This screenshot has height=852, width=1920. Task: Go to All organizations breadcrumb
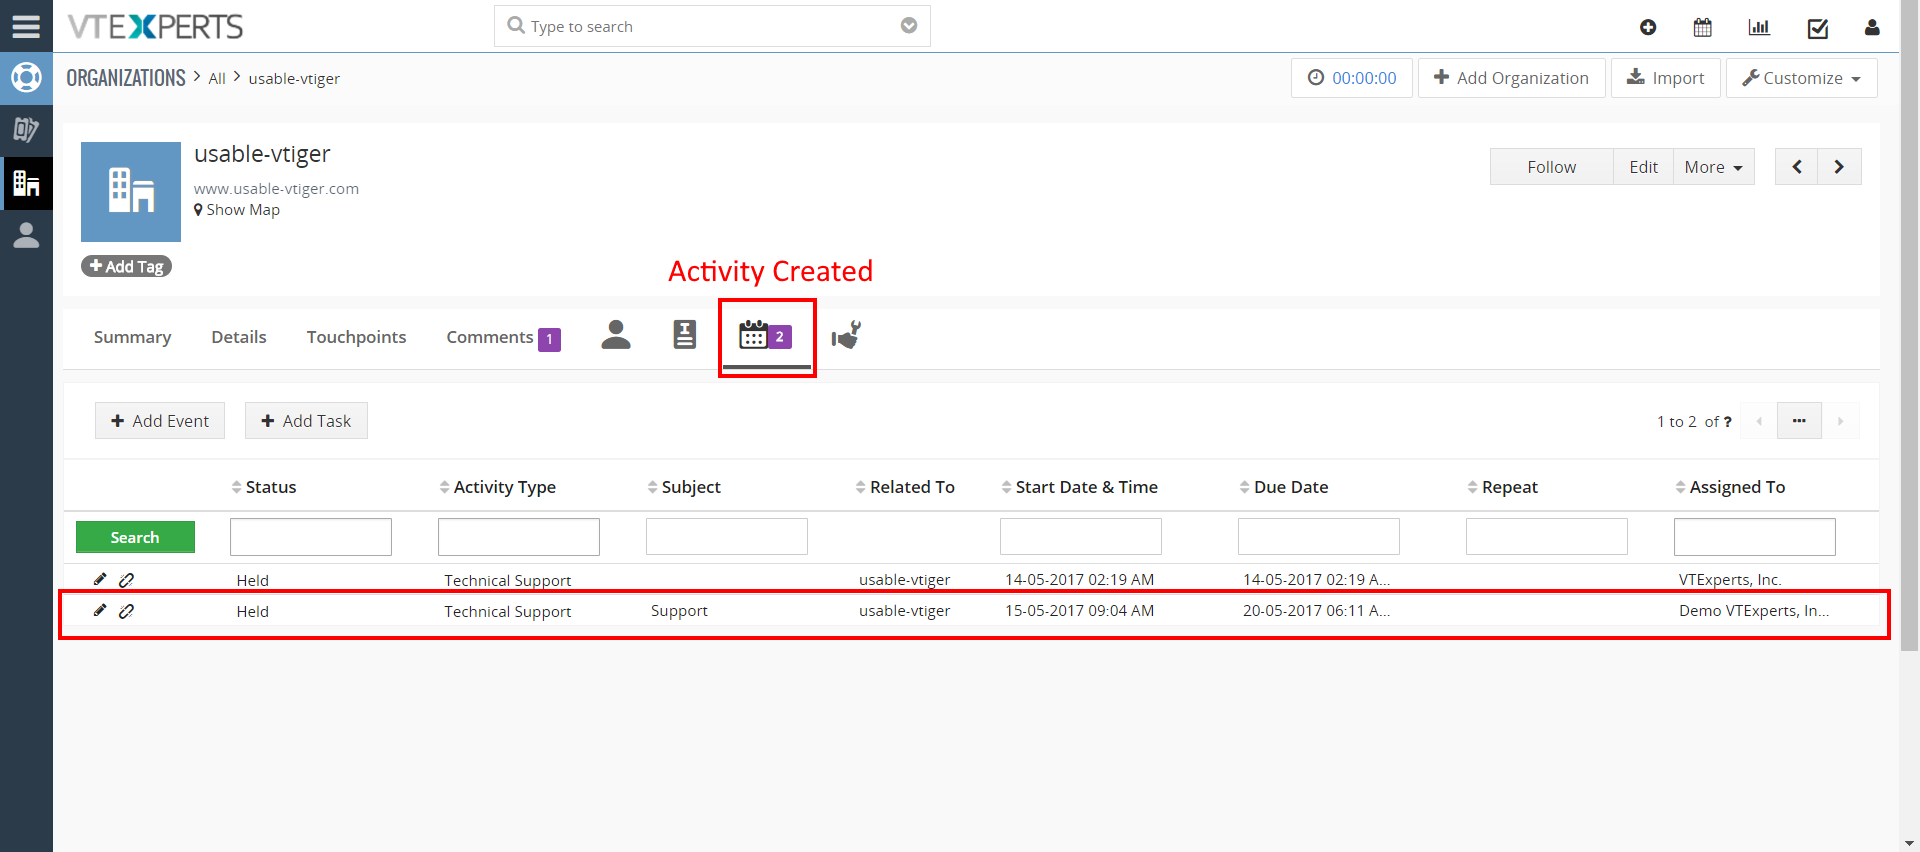click(x=217, y=78)
